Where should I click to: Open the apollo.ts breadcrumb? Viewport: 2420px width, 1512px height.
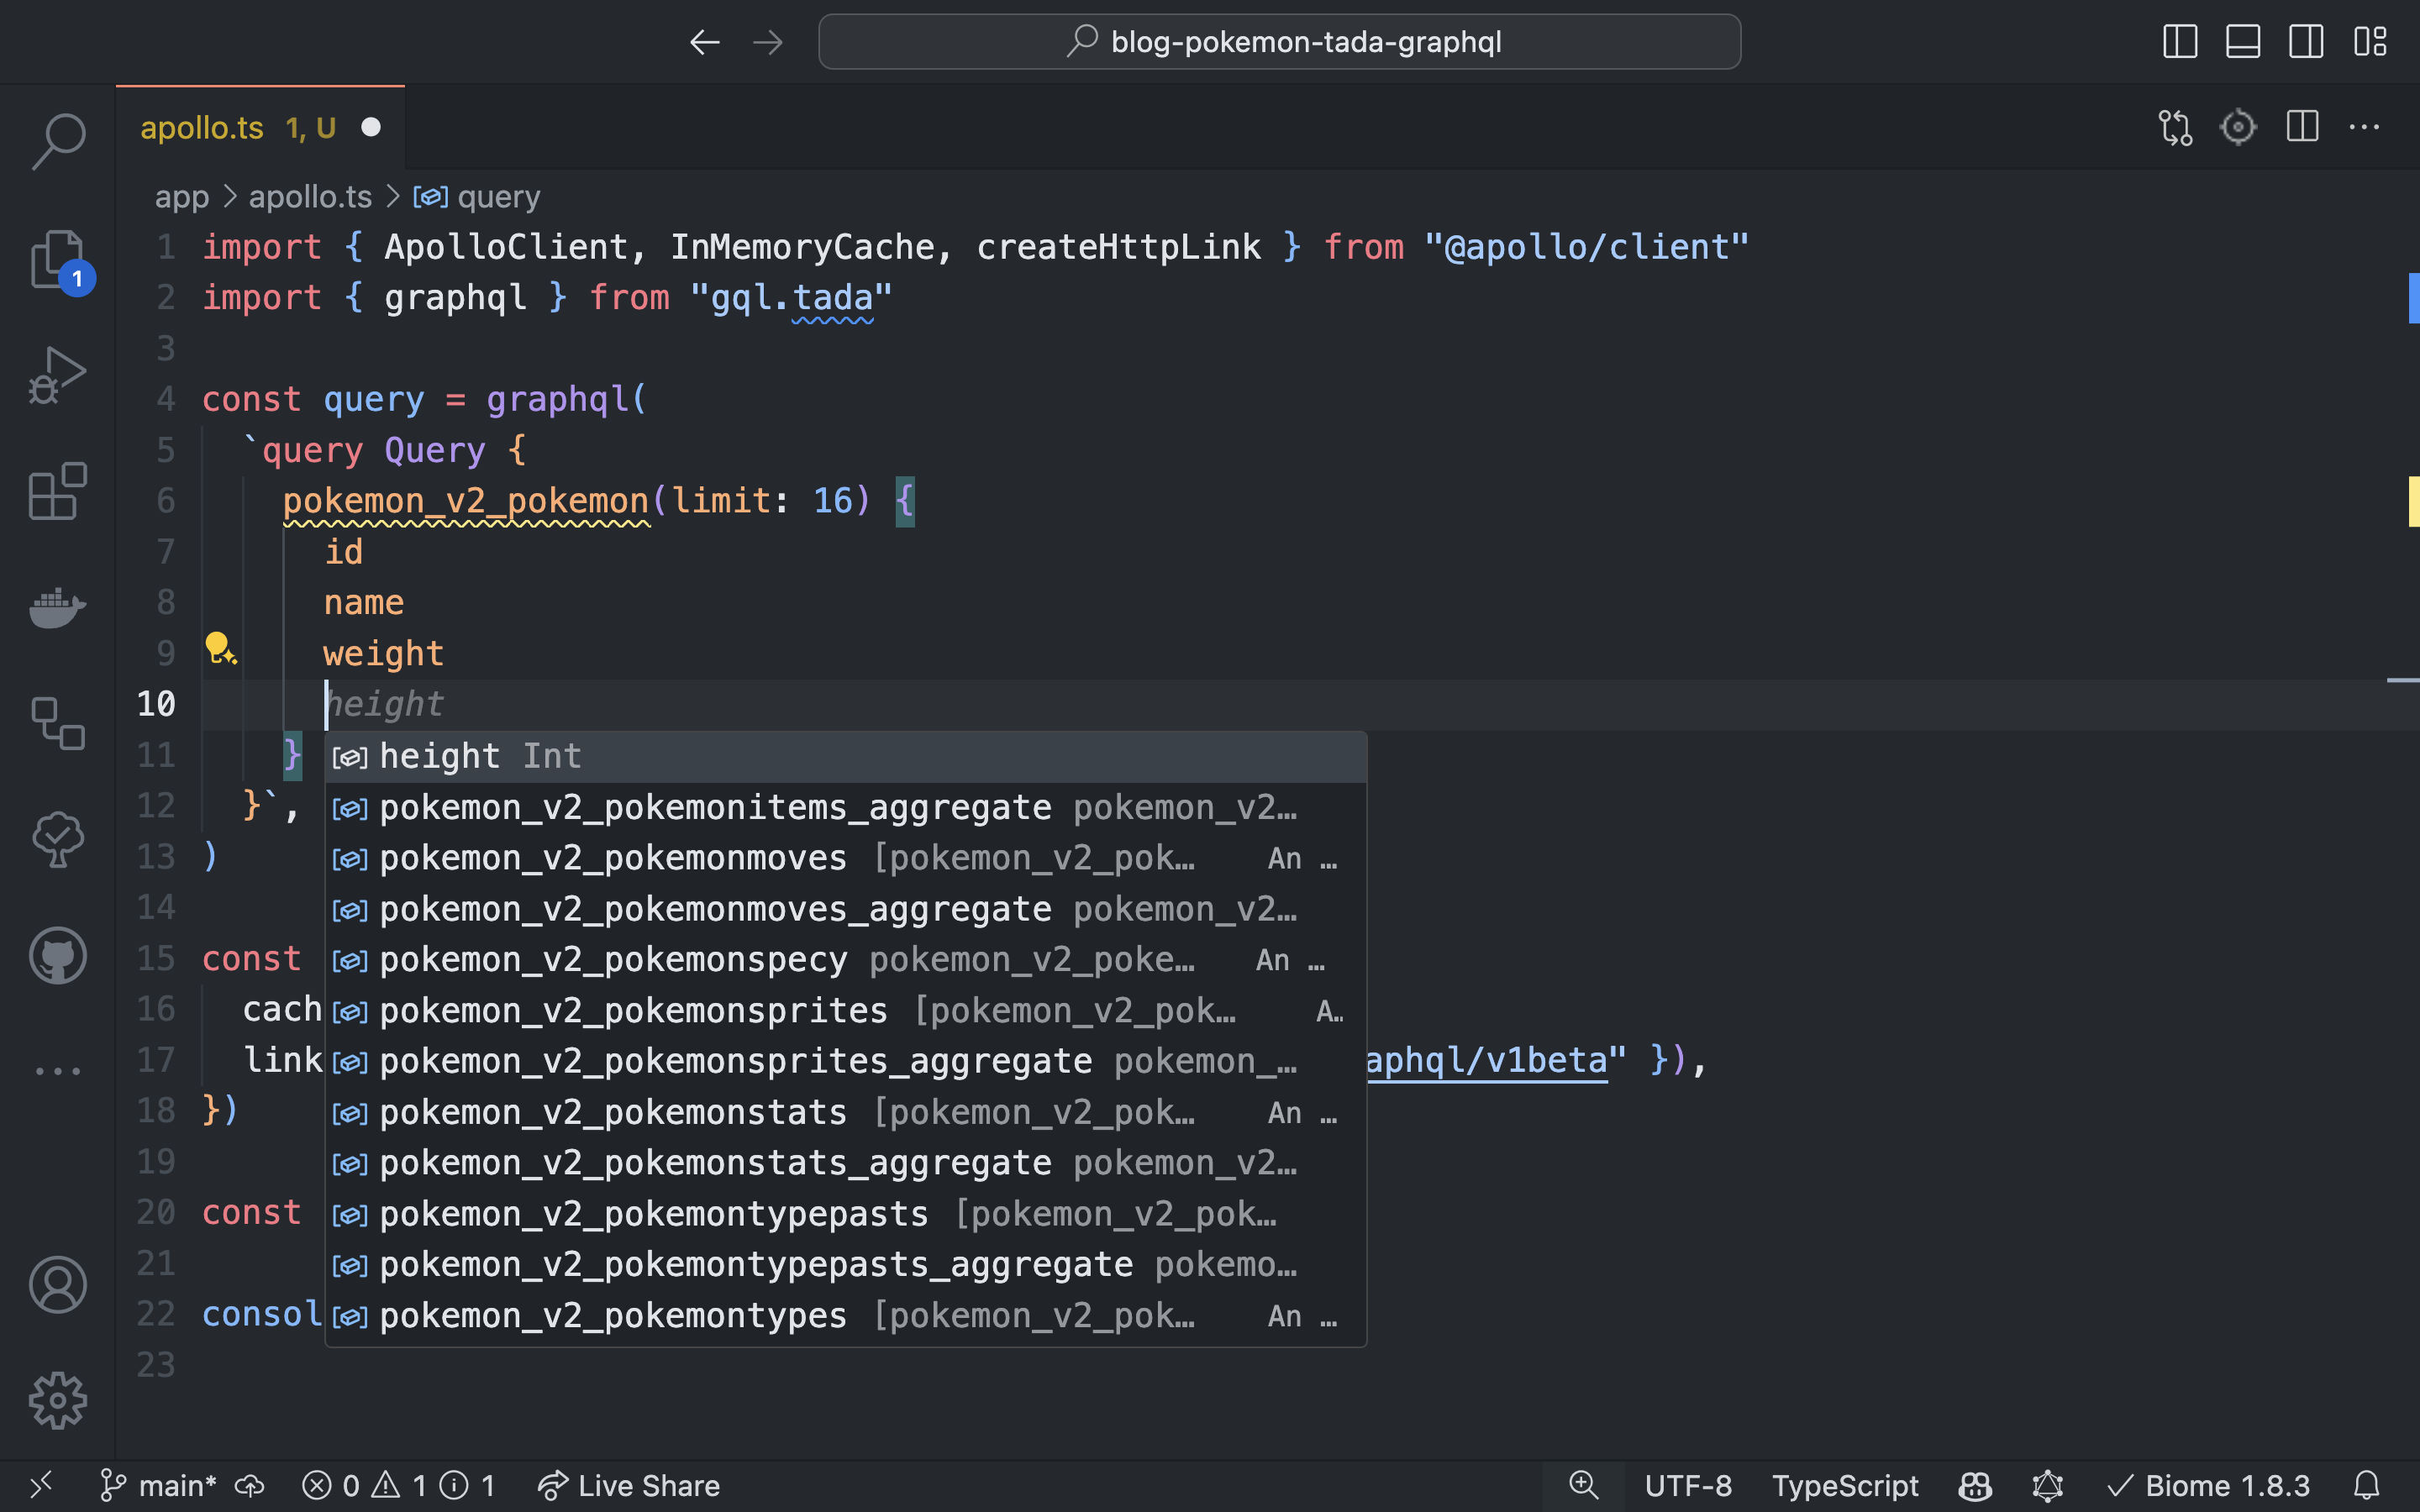(x=310, y=197)
